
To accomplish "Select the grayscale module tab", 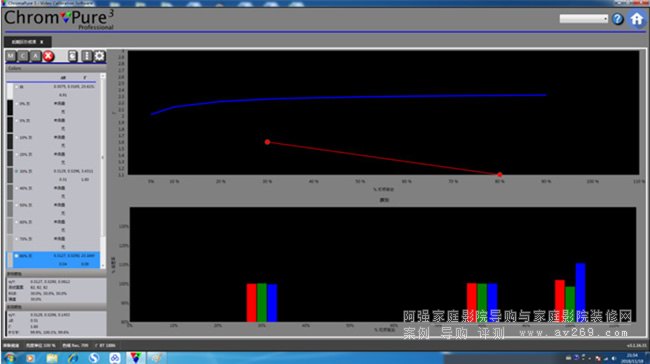I will pyautogui.click(x=24, y=42).
